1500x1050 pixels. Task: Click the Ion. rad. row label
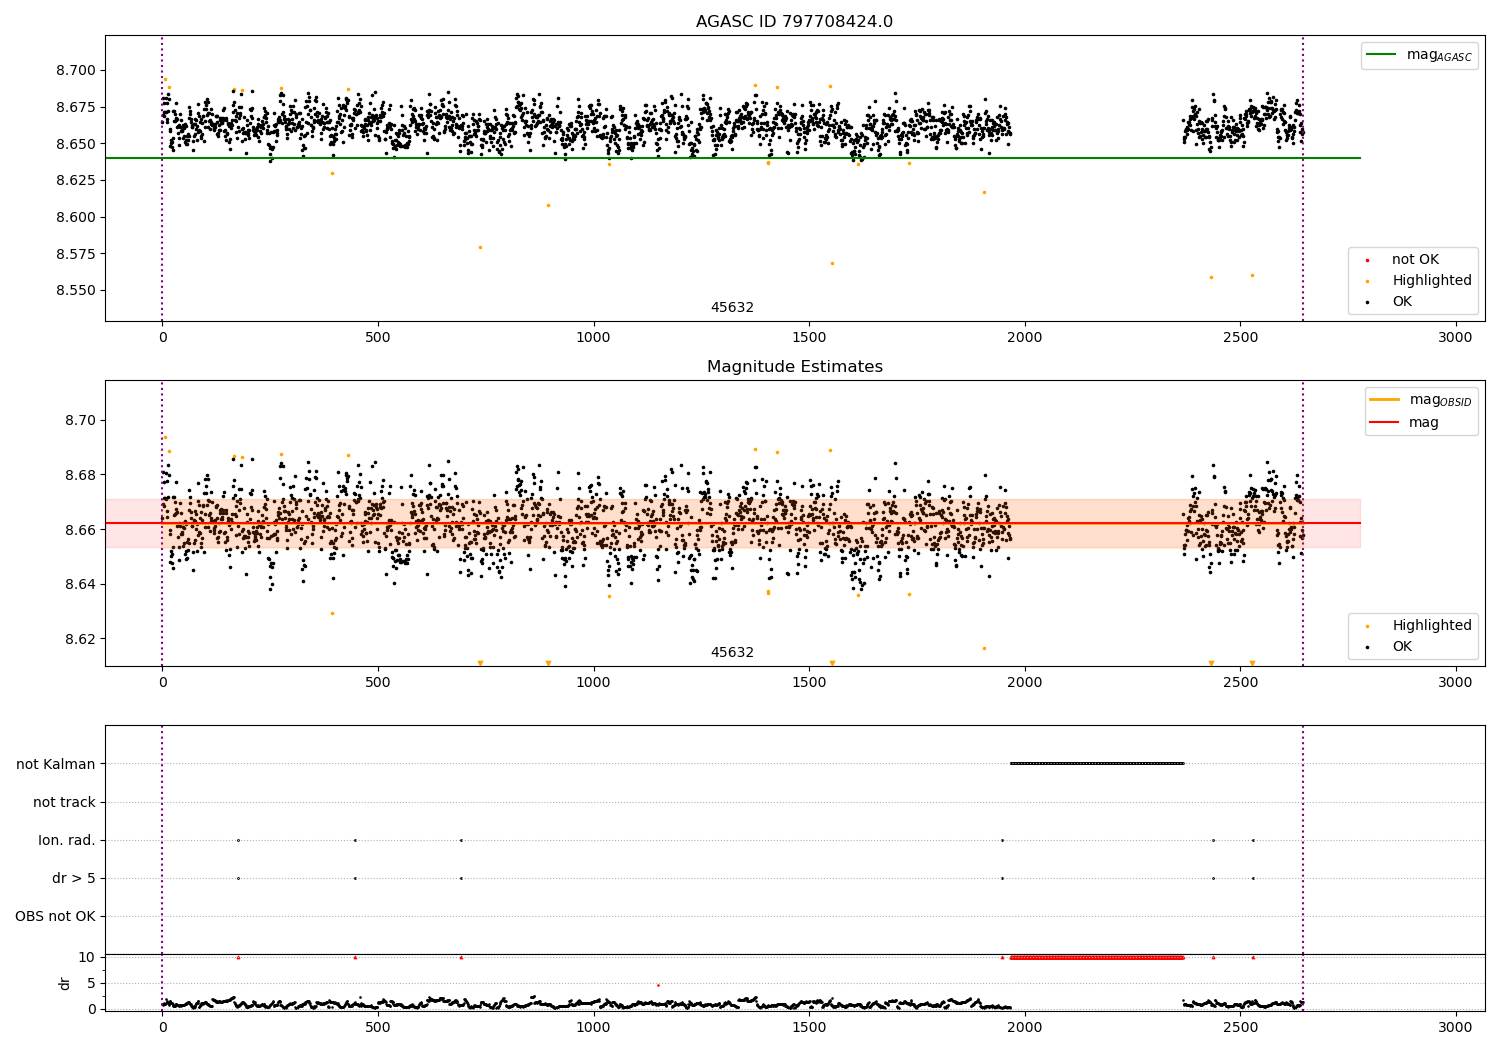coord(67,840)
